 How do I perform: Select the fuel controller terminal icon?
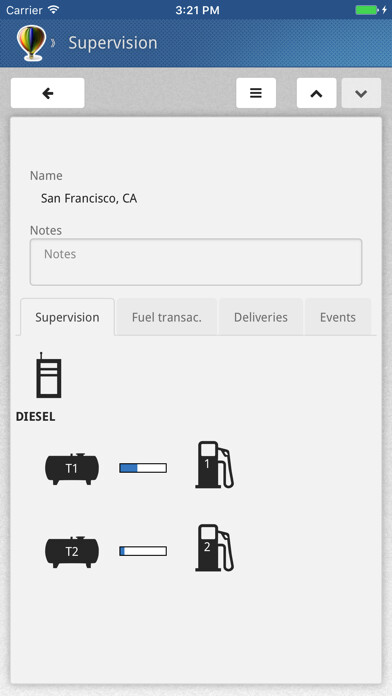click(48, 376)
